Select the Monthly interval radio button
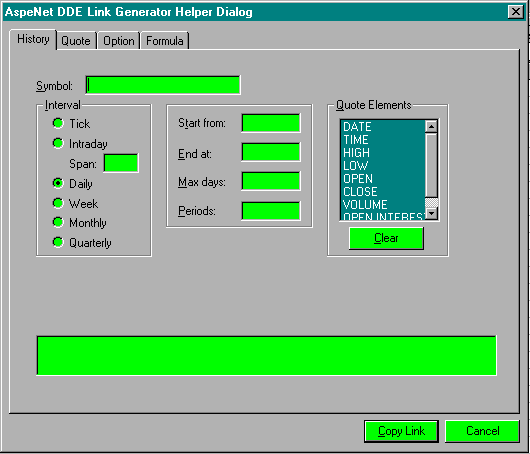This screenshot has height=454, width=530. (58, 222)
